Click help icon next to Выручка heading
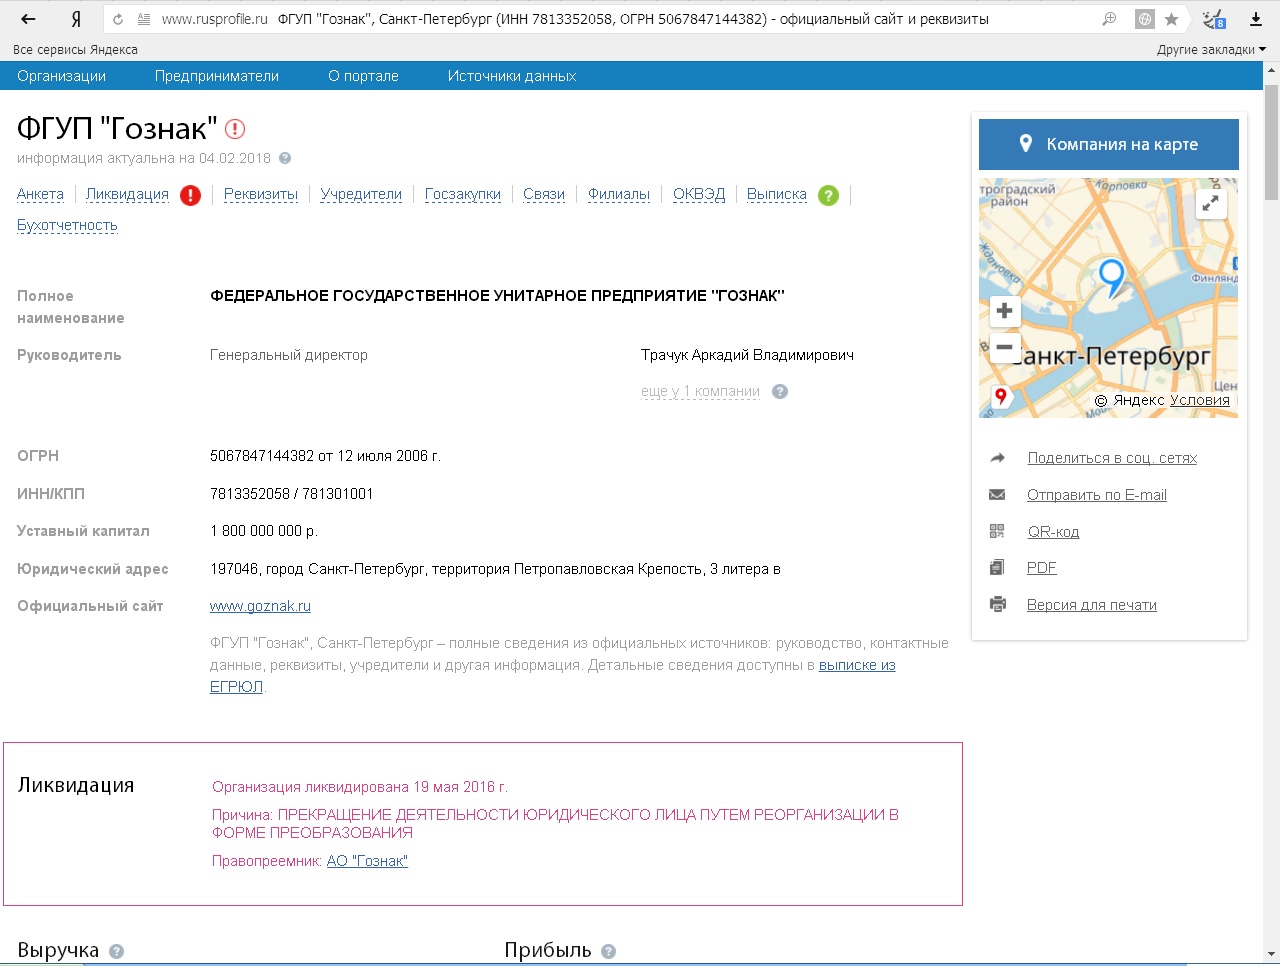This screenshot has height=966, width=1280. tap(116, 951)
